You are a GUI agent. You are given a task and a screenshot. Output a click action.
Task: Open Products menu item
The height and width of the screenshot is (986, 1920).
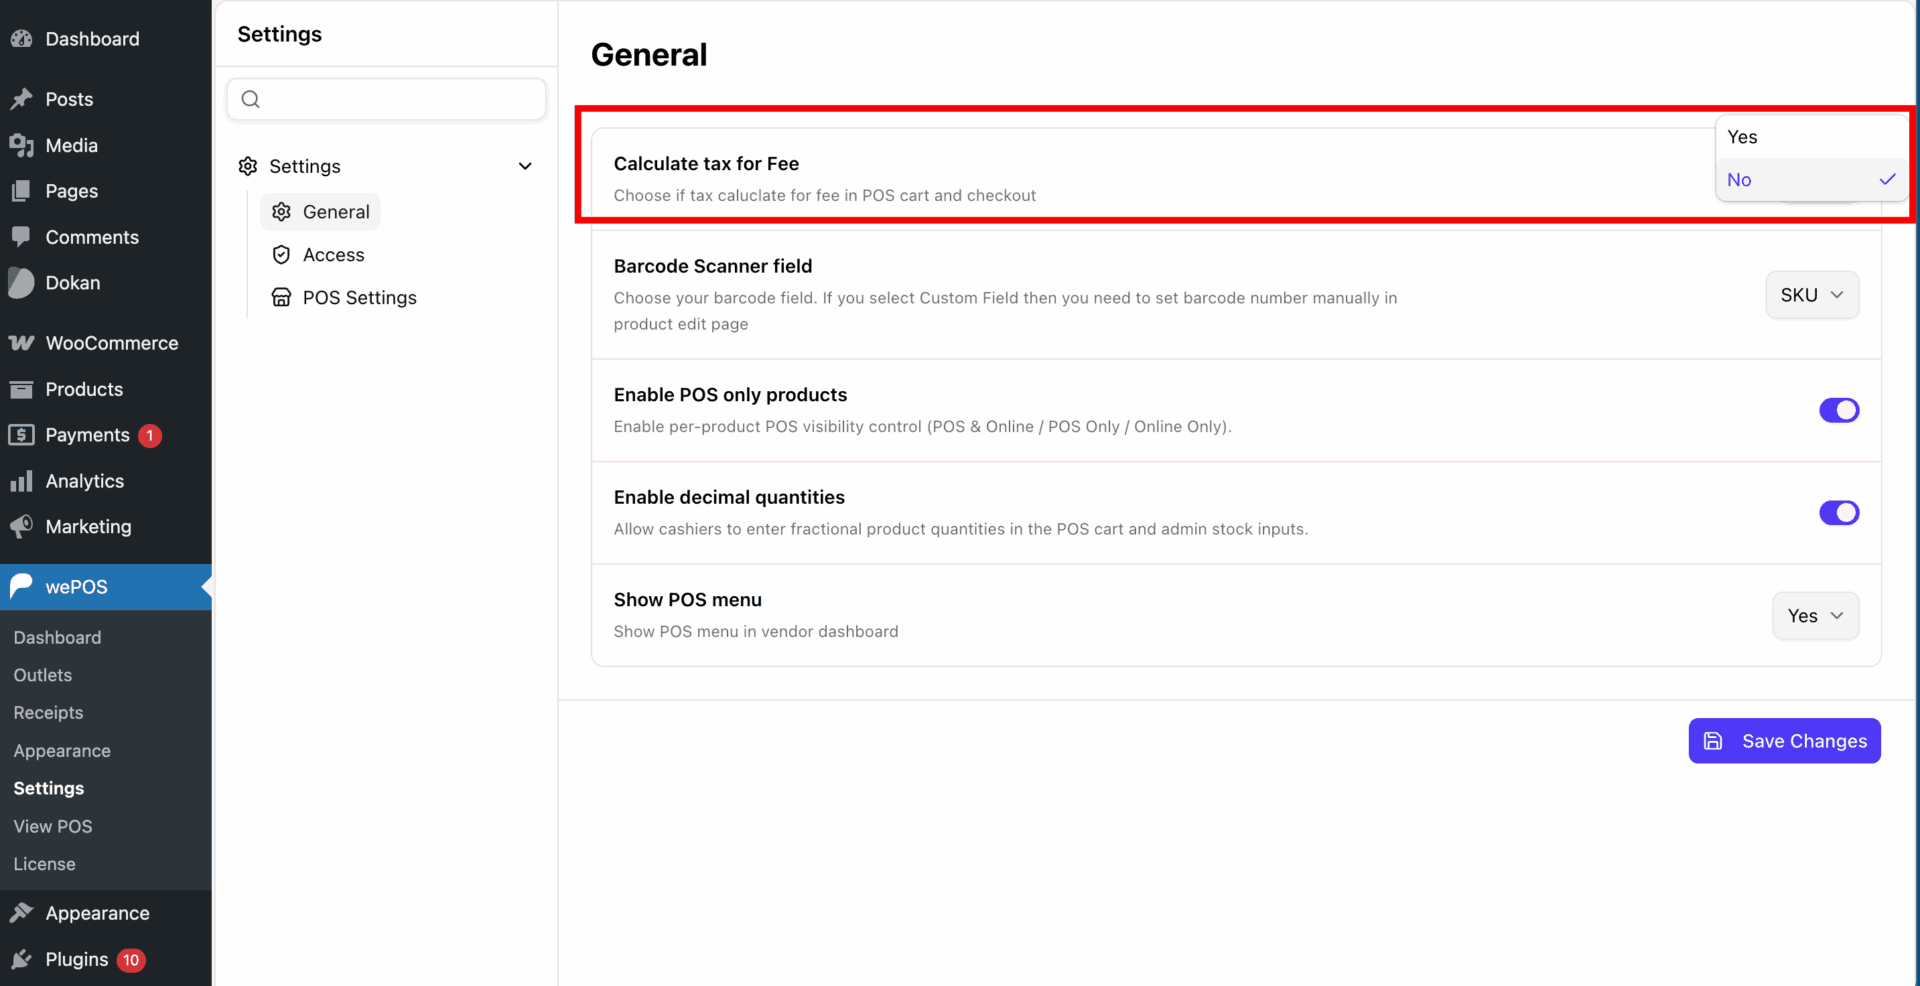pos(106,389)
